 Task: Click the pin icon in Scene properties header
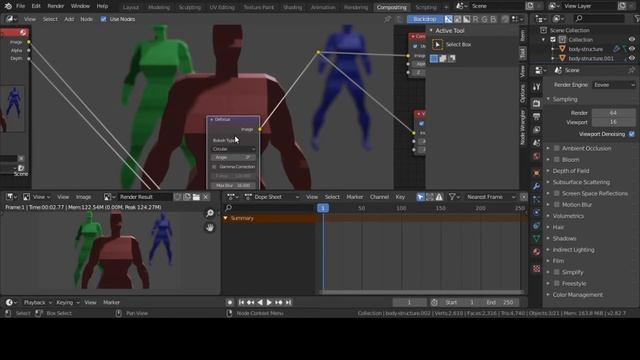631,70
